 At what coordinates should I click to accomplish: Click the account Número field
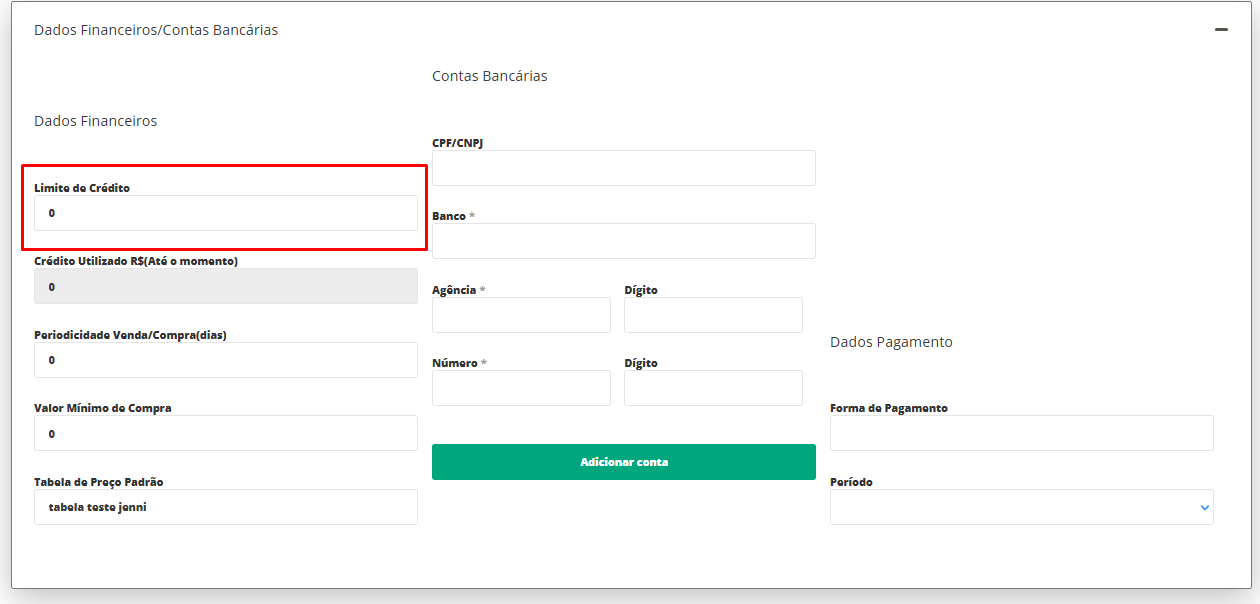pos(521,388)
